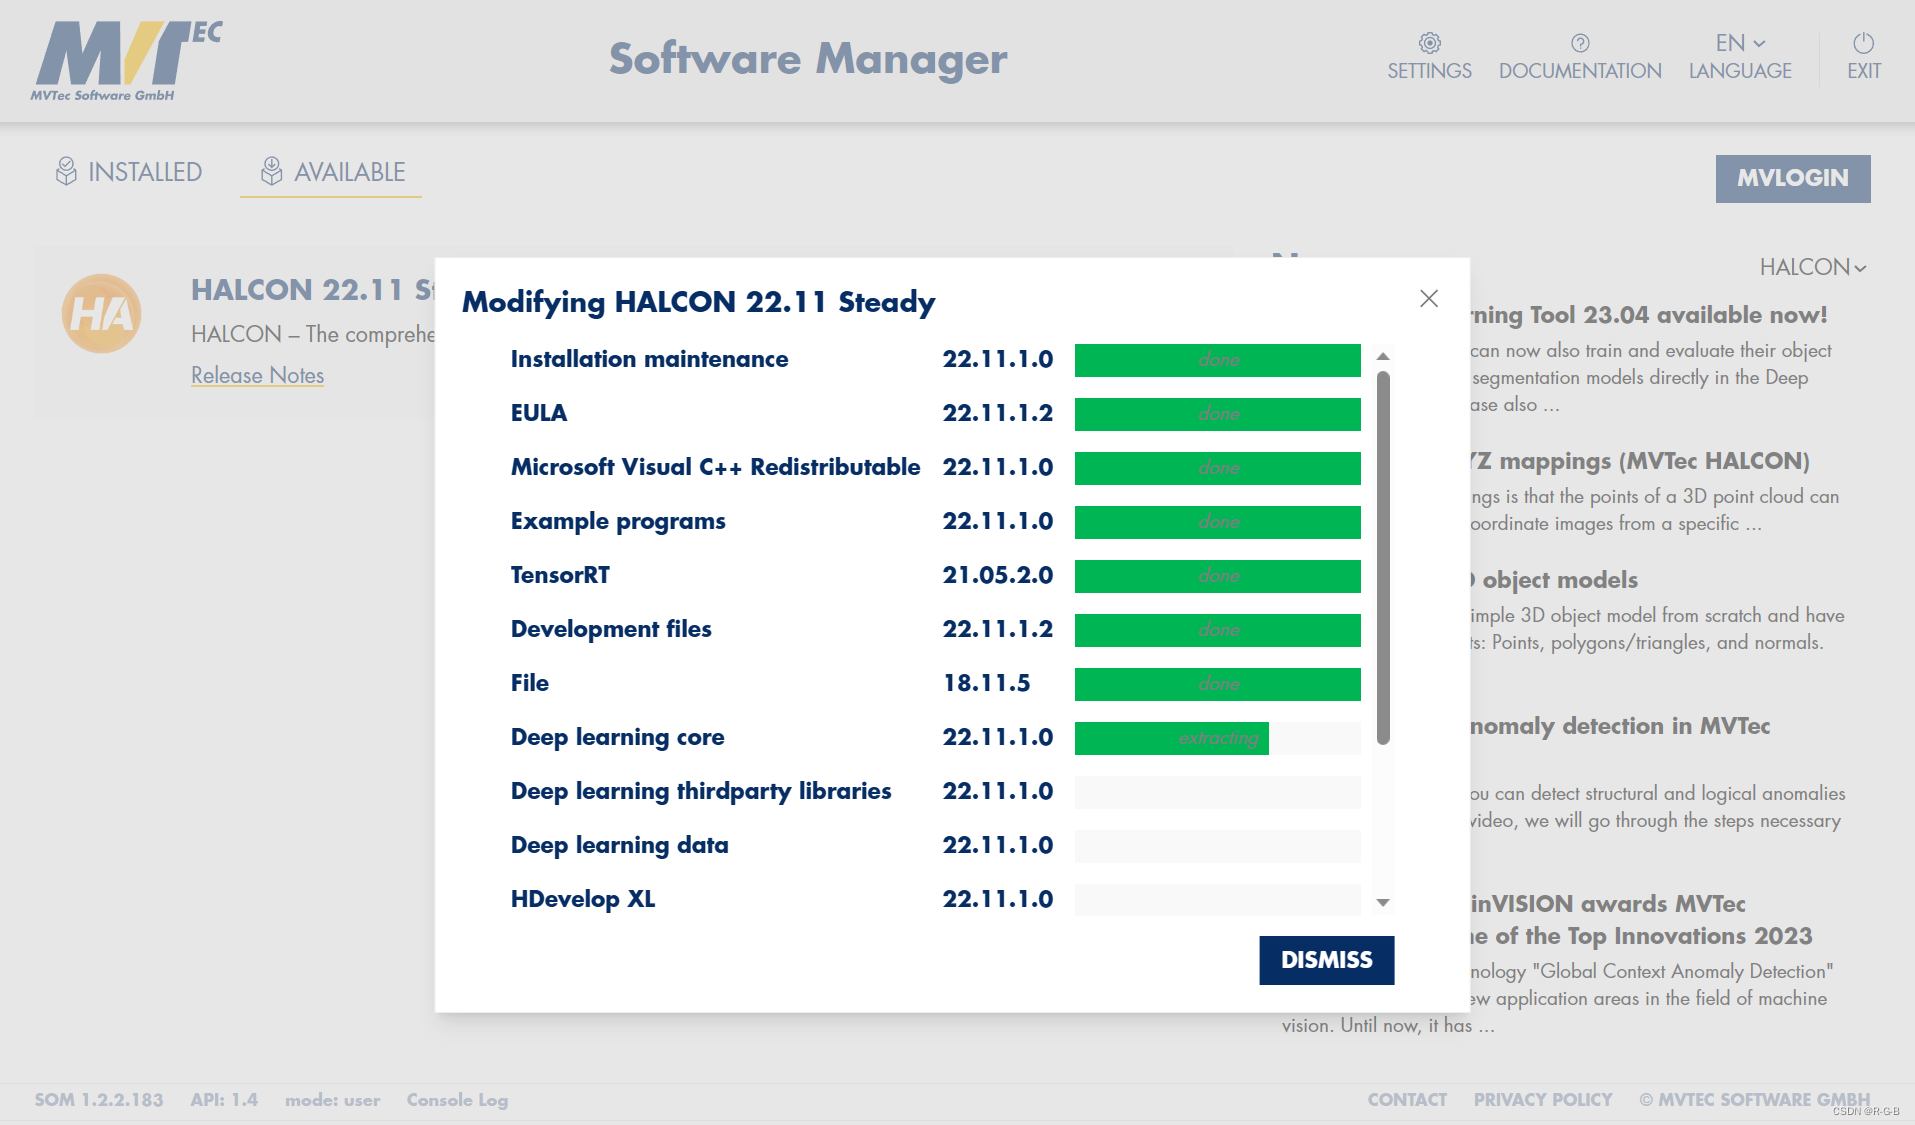
Task: Click the TensorRT done progress bar
Action: (1217, 576)
